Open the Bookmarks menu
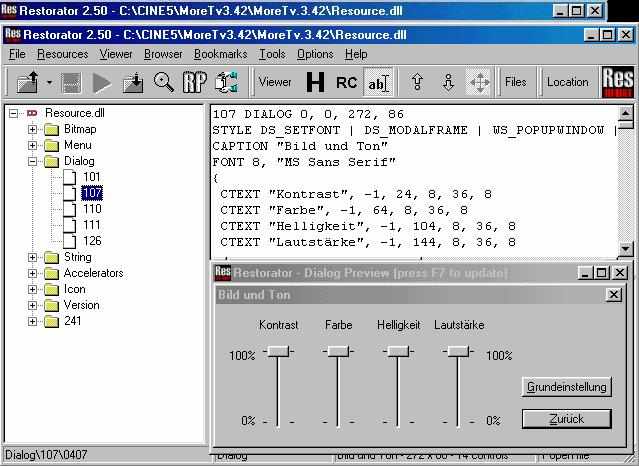The width and height of the screenshot is (639, 466). click(220, 54)
